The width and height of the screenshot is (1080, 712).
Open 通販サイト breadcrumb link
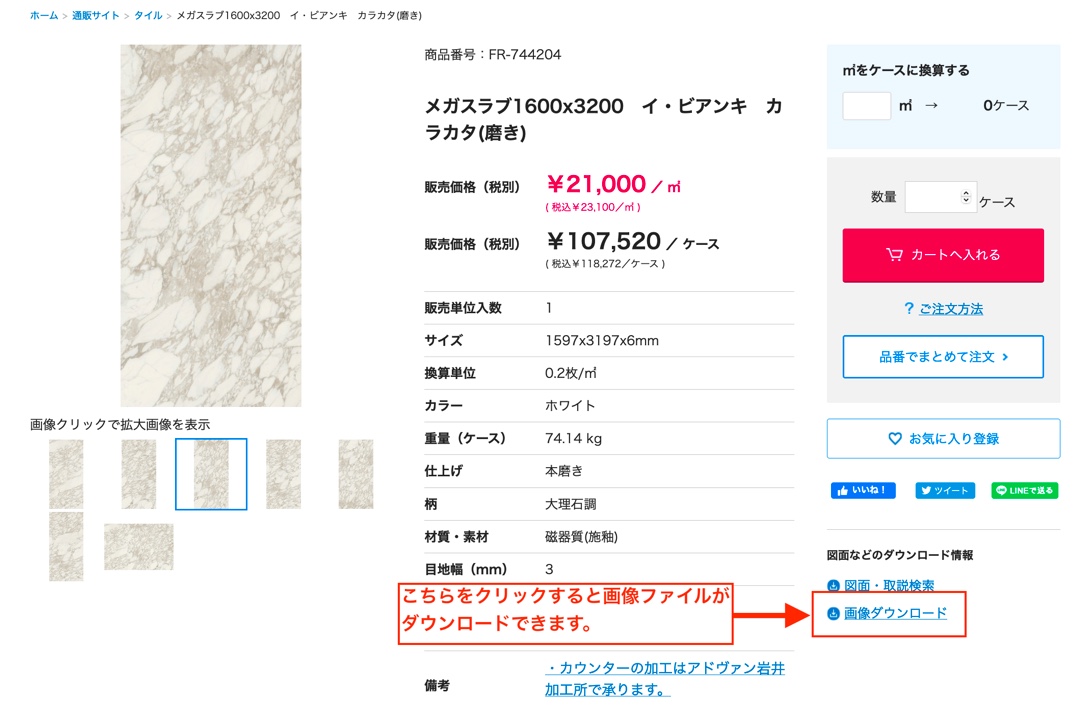96,16
